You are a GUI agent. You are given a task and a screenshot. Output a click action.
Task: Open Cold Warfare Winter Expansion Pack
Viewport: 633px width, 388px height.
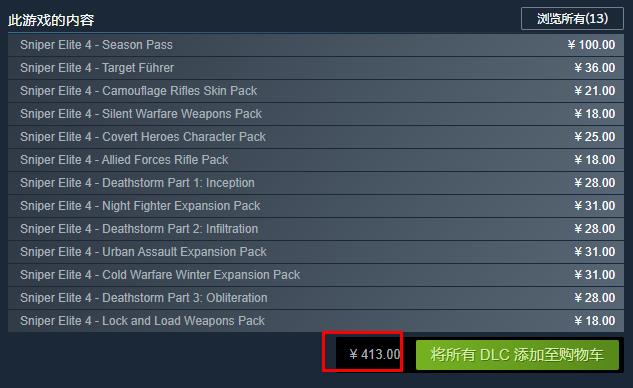[x=316, y=275]
